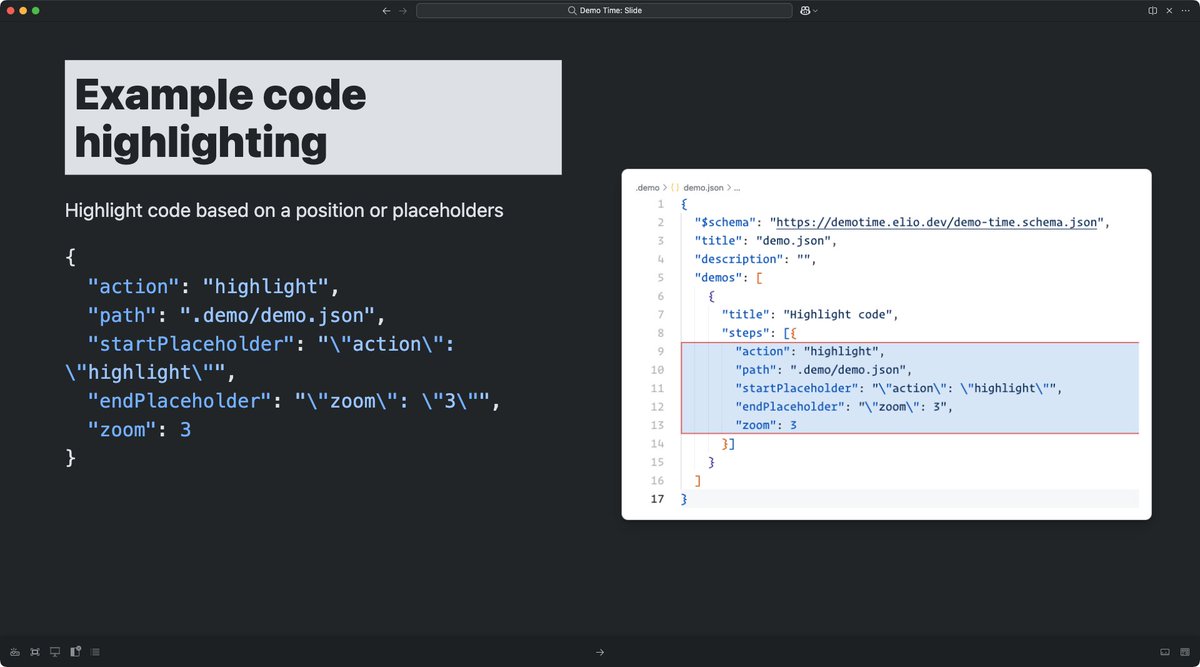Show the slide list icon in bottom bar
The width and height of the screenshot is (1200, 667).
[x=95, y=652]
